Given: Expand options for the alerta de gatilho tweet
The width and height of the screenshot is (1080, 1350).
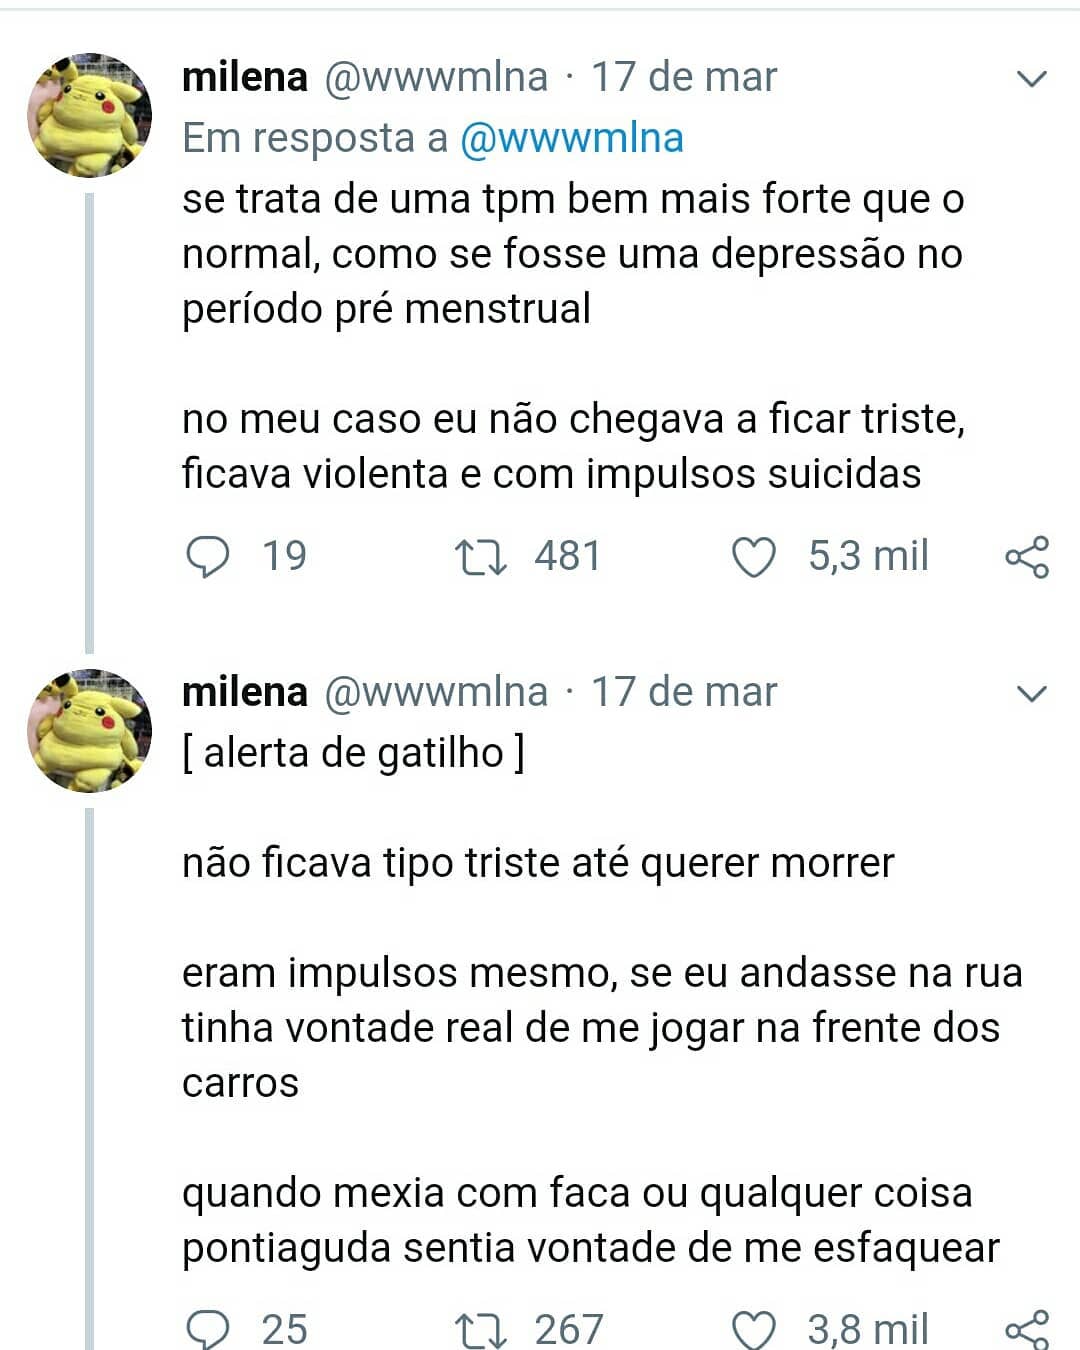Looking at the screenshot, I should pos(1030,693).
